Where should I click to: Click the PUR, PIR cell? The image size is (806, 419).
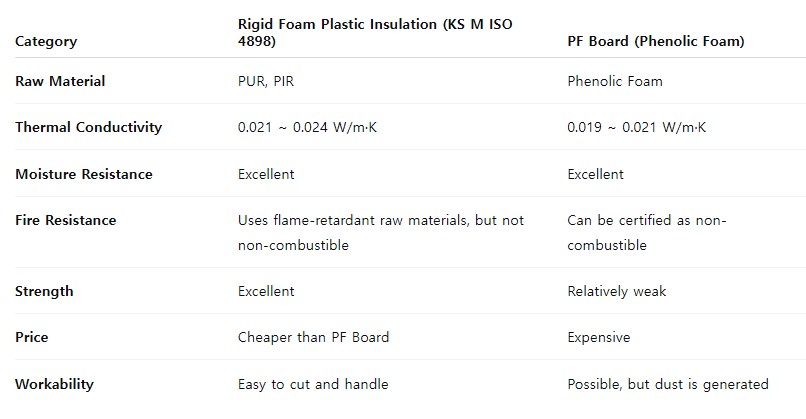pyautogui.click(x=265, y=81)
